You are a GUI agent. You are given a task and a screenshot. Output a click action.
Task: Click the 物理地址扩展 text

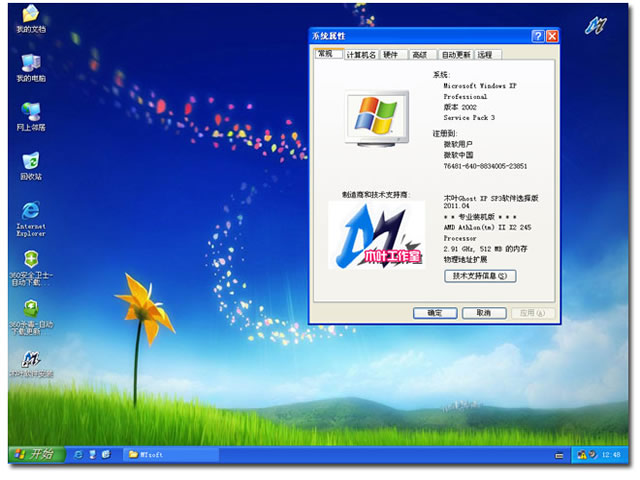[x=465, y=260]
